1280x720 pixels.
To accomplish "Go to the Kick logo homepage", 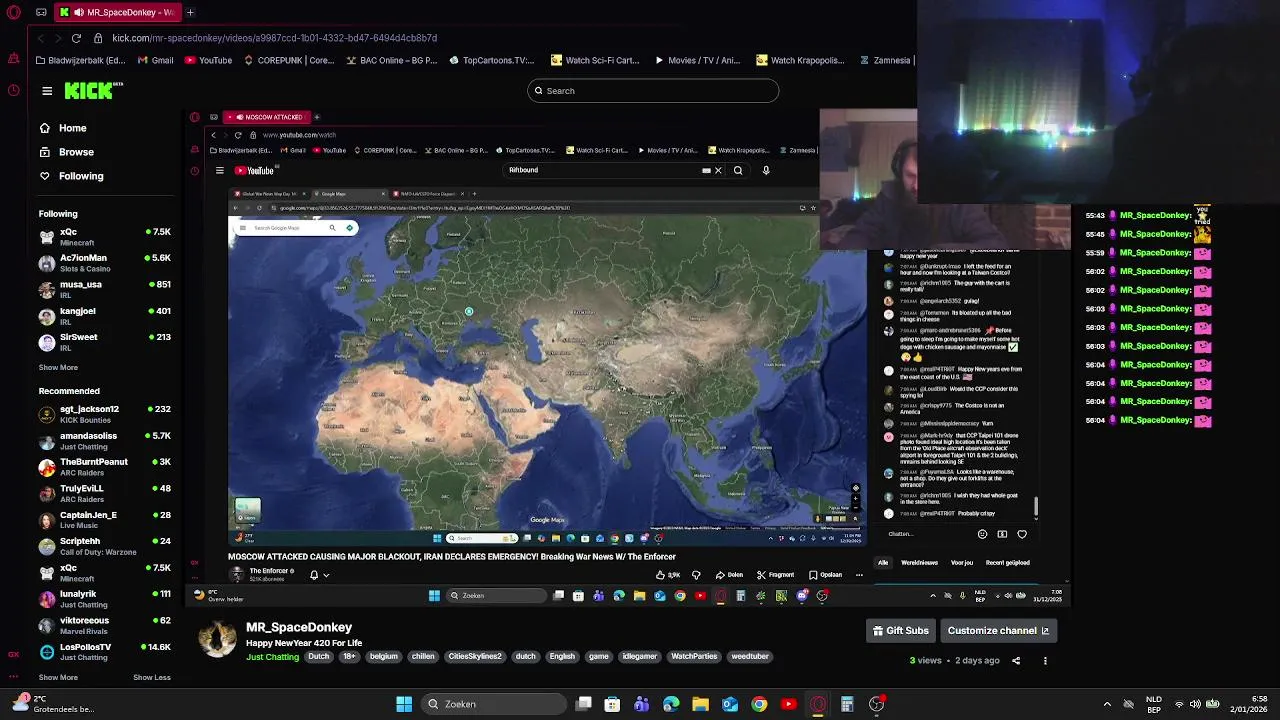I will pos(92,91).
